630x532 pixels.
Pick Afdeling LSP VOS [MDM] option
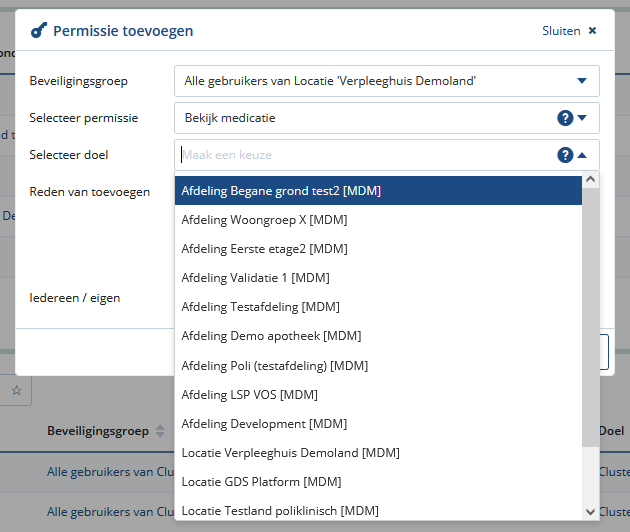pyautogui.click(x=249, y=394)
